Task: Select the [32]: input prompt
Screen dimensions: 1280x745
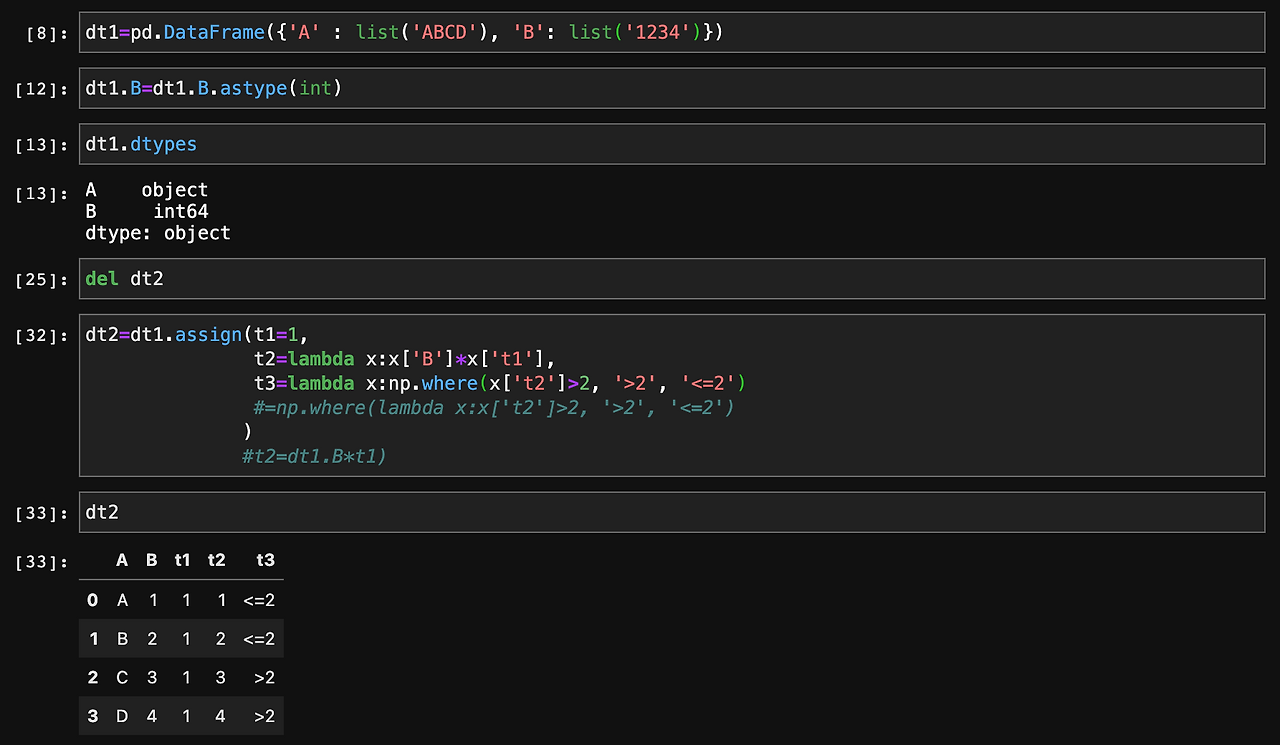Action: pos(42,335)
